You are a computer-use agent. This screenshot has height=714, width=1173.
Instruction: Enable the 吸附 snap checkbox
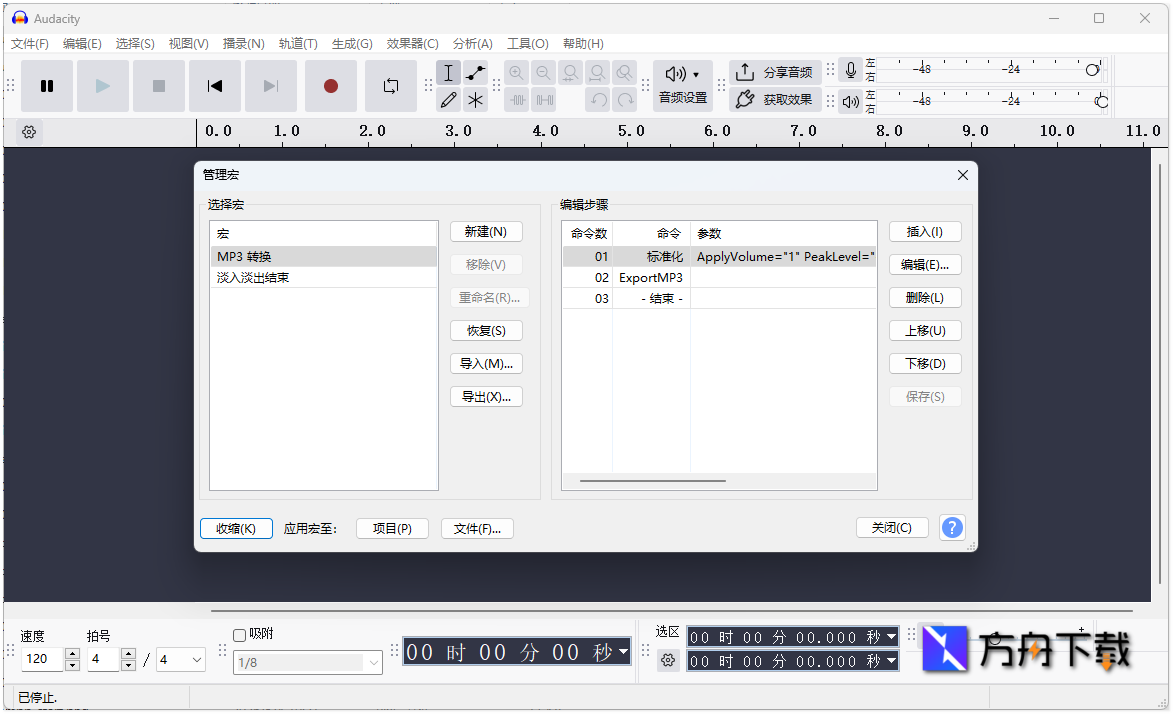pyautogui.click(x=239, y=635)
